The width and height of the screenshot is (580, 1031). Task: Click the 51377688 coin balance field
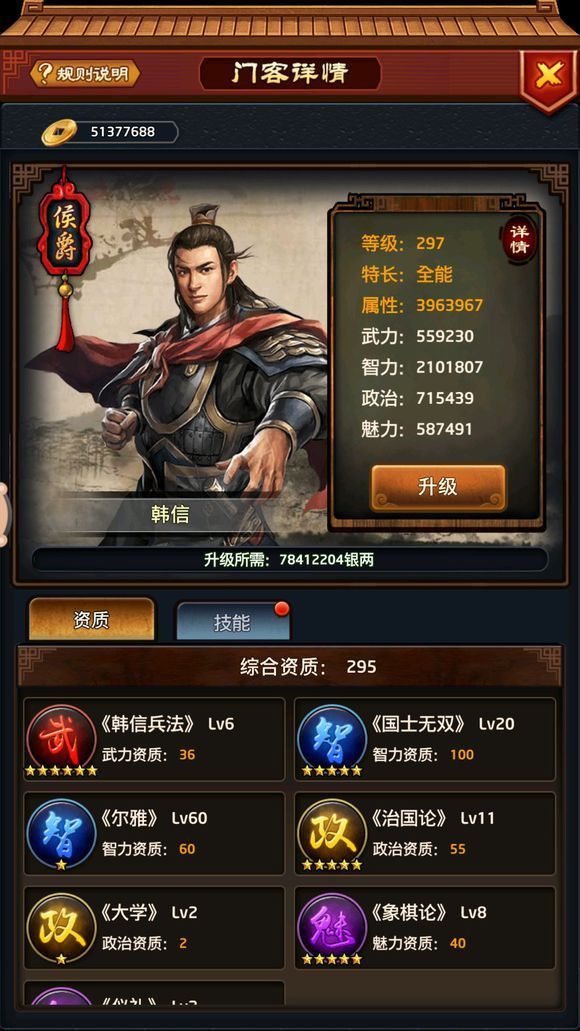click(x=123, y=132)
